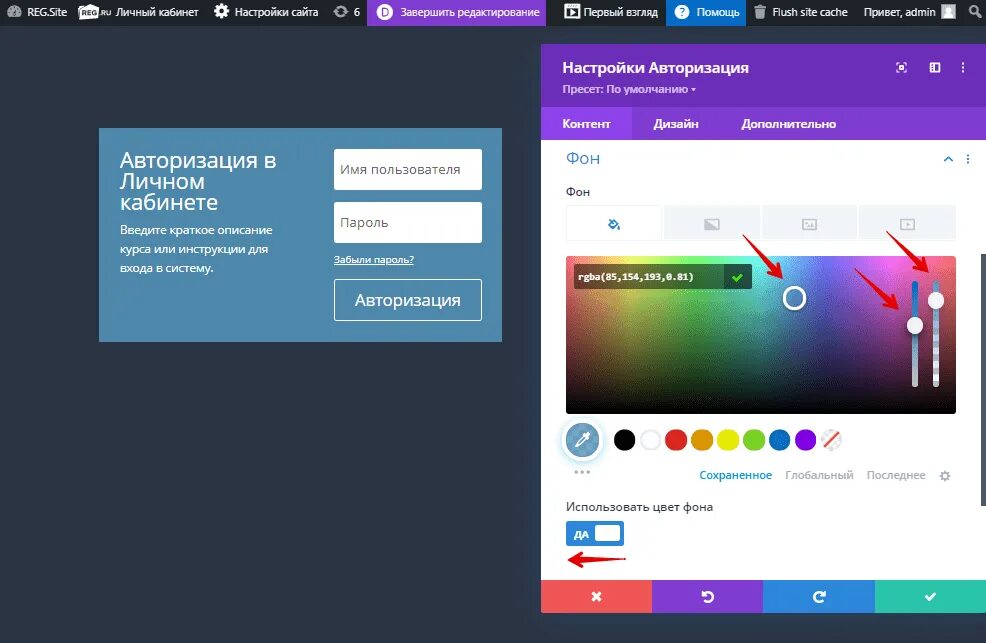The width and height of the screenshot is (986, 643).
Task: Click Имя пользователя input field
Action: tap(407, 169)
